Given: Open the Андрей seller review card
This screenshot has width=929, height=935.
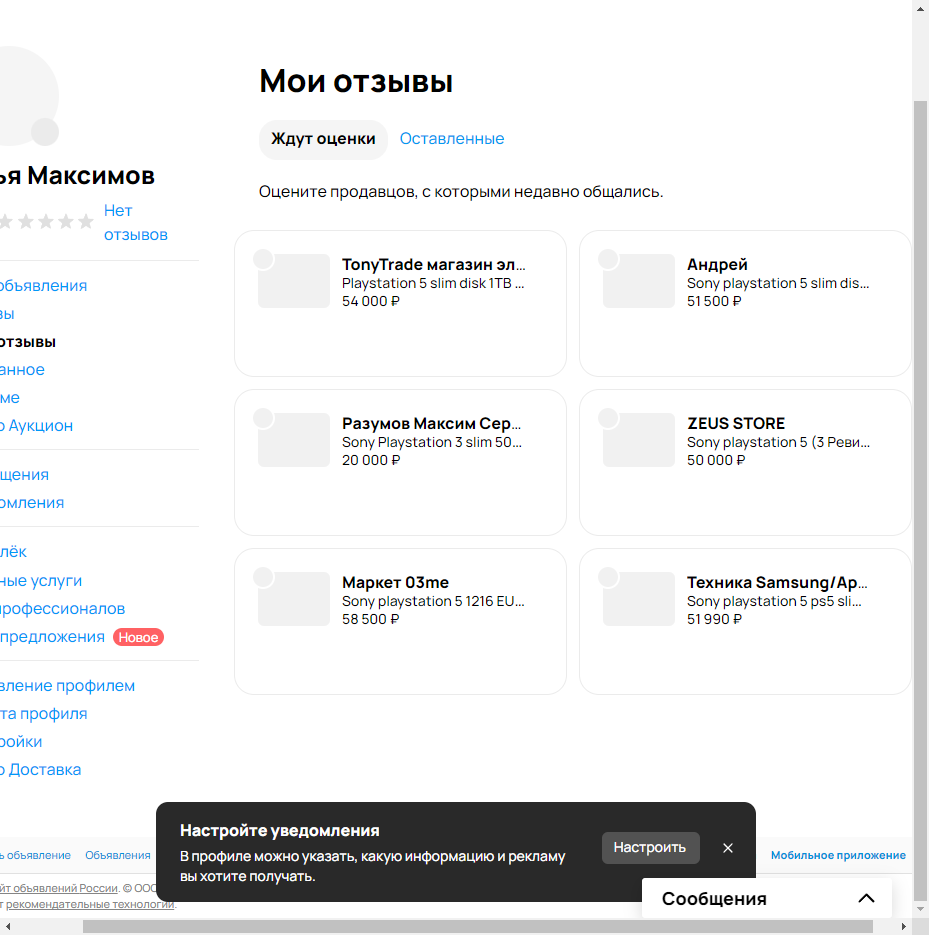Looking at the screenshot, I should pyautogui.click(x=745, y=304).
